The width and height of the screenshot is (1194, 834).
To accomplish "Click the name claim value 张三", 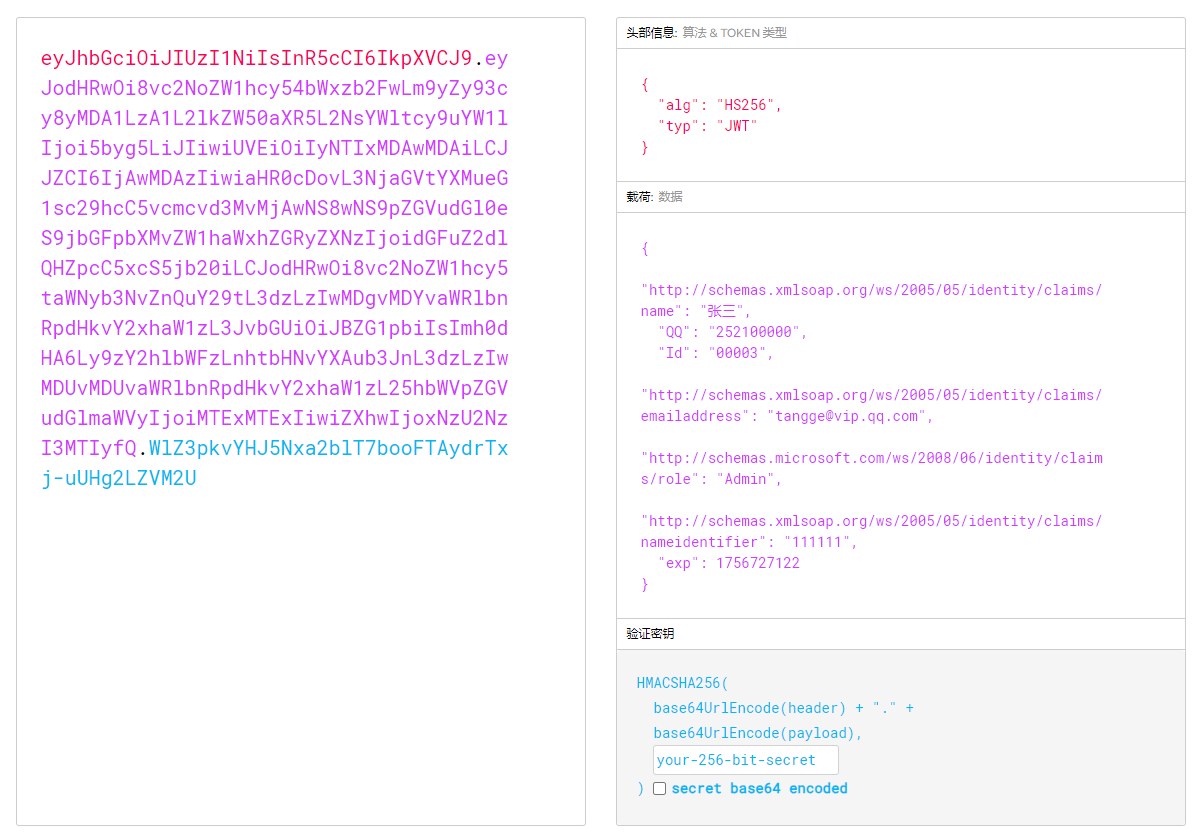I will click(721, 312).
